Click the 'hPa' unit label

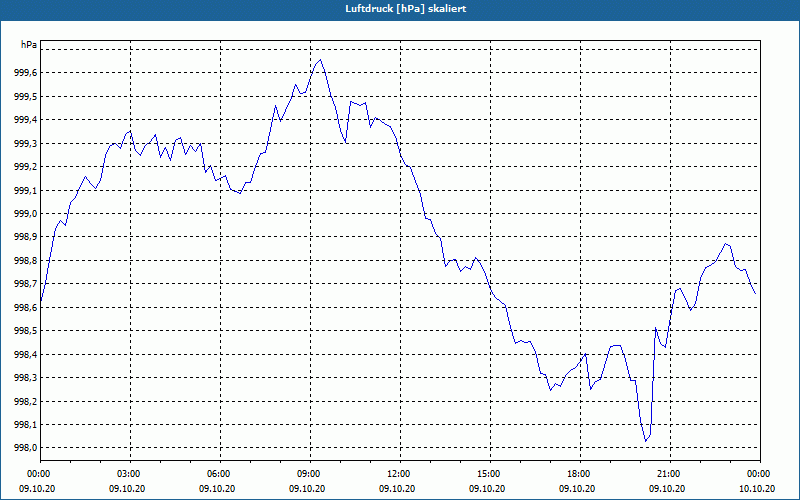[x=29, y=45]
